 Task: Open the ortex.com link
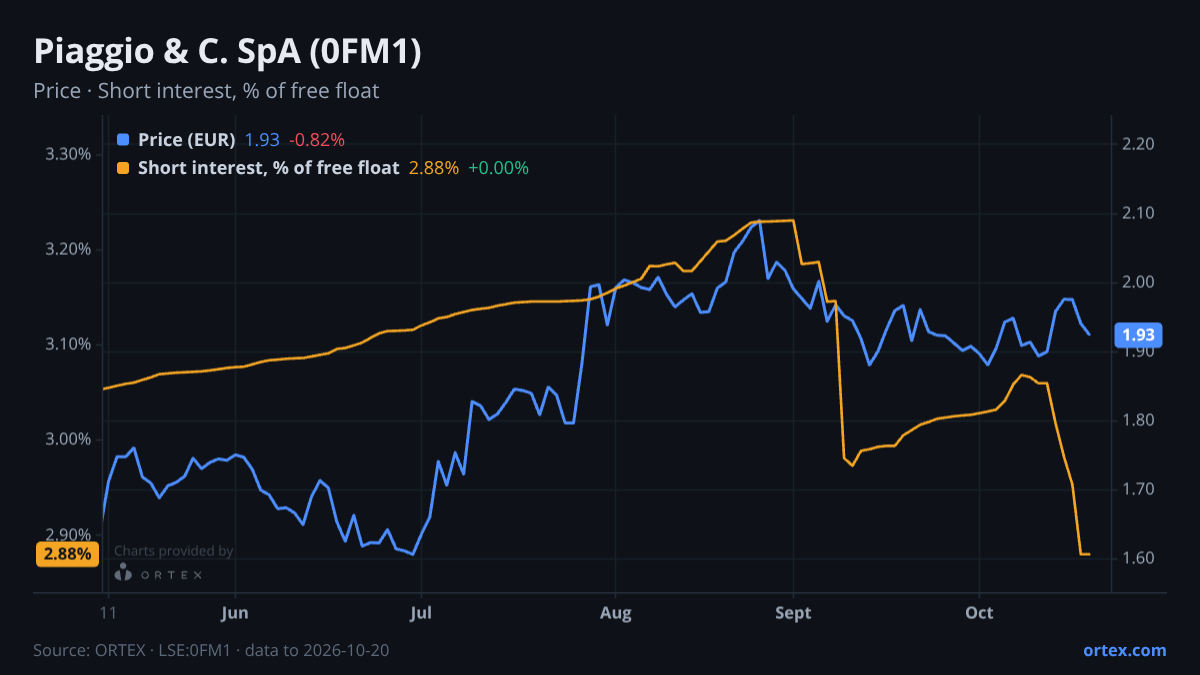[x=1124, y=650]
